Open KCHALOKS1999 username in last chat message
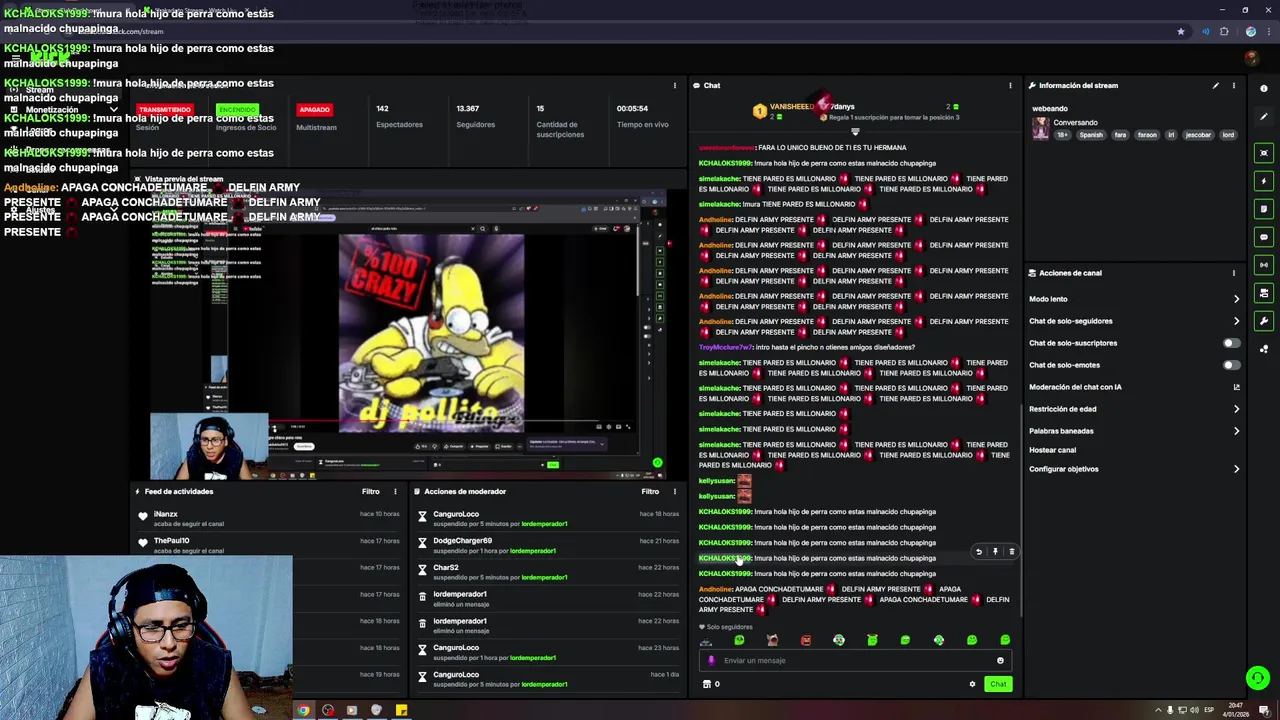1280x720 pixels. click(x=725, y=574)
